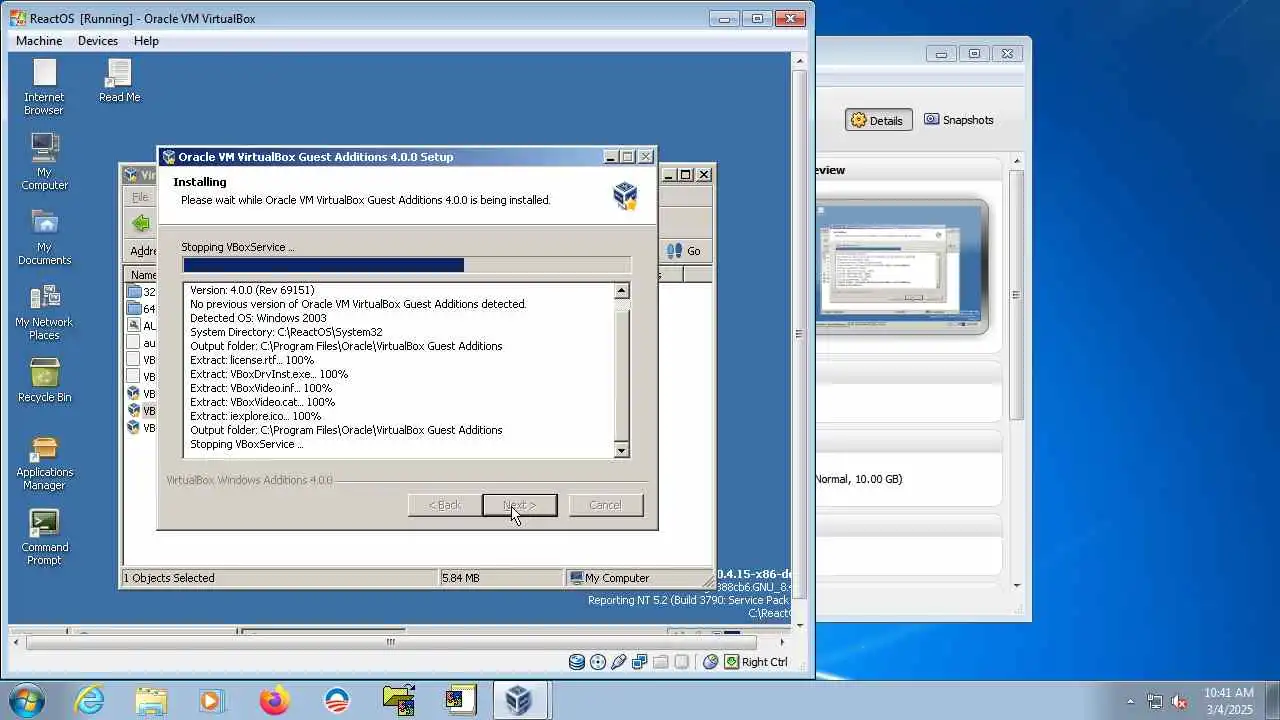Click '5.84 MB' status bar text
The image size is (1280, 720).
tap(460, 578)
